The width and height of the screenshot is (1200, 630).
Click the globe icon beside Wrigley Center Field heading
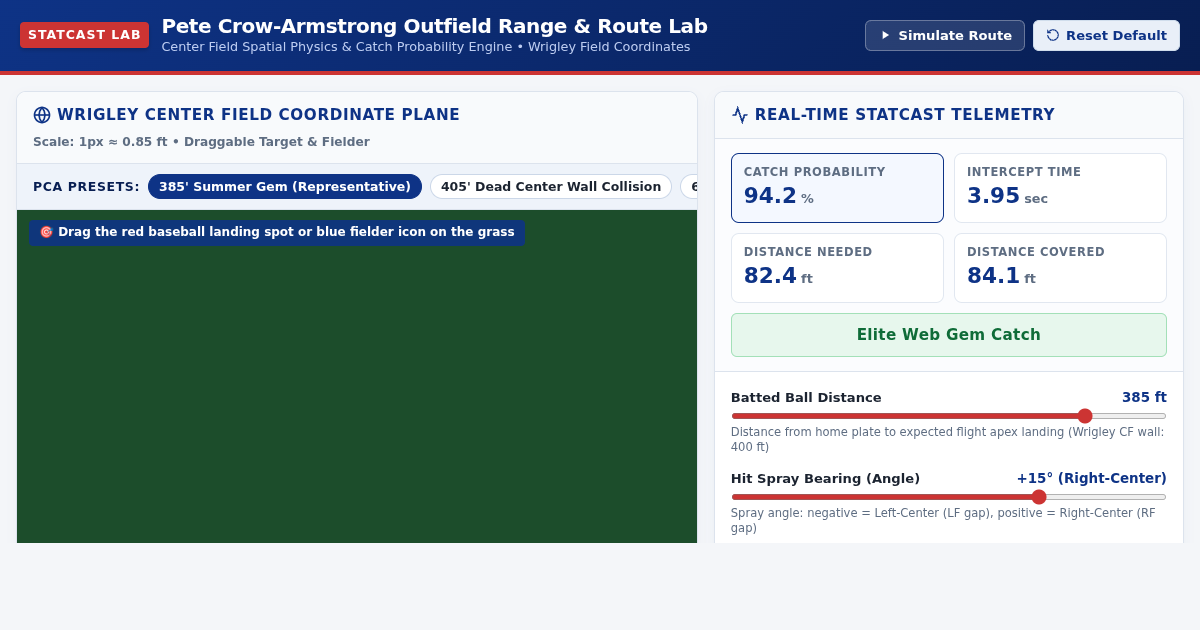42,115
